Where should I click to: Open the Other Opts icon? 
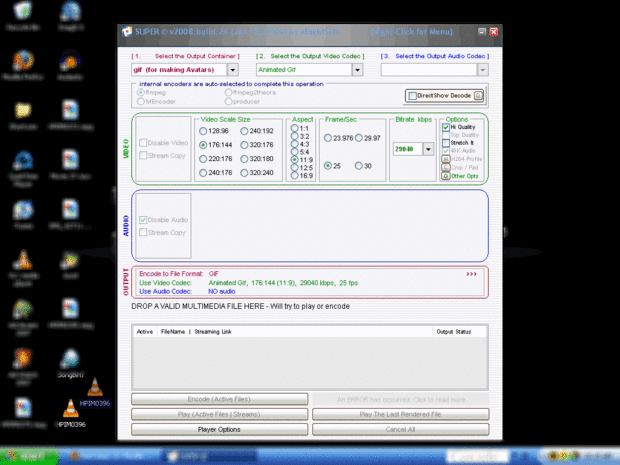(446, 176)
